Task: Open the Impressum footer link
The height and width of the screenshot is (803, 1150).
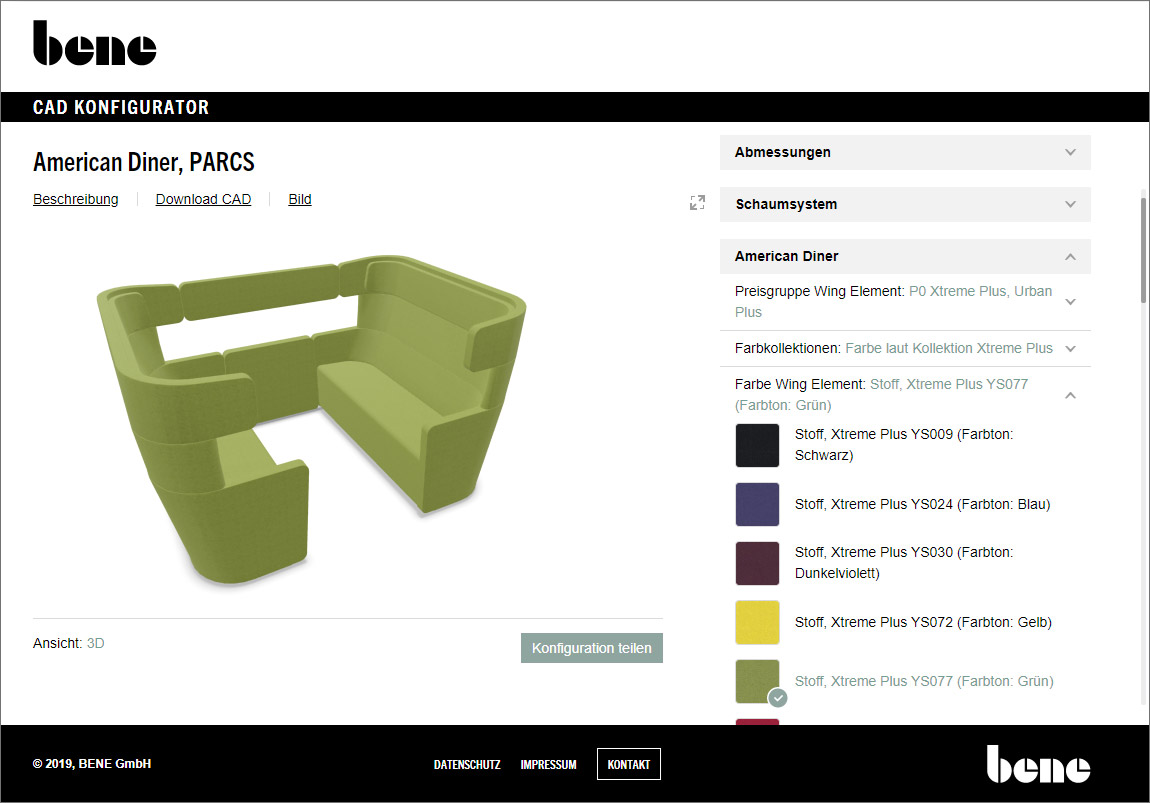Action: 549,765
